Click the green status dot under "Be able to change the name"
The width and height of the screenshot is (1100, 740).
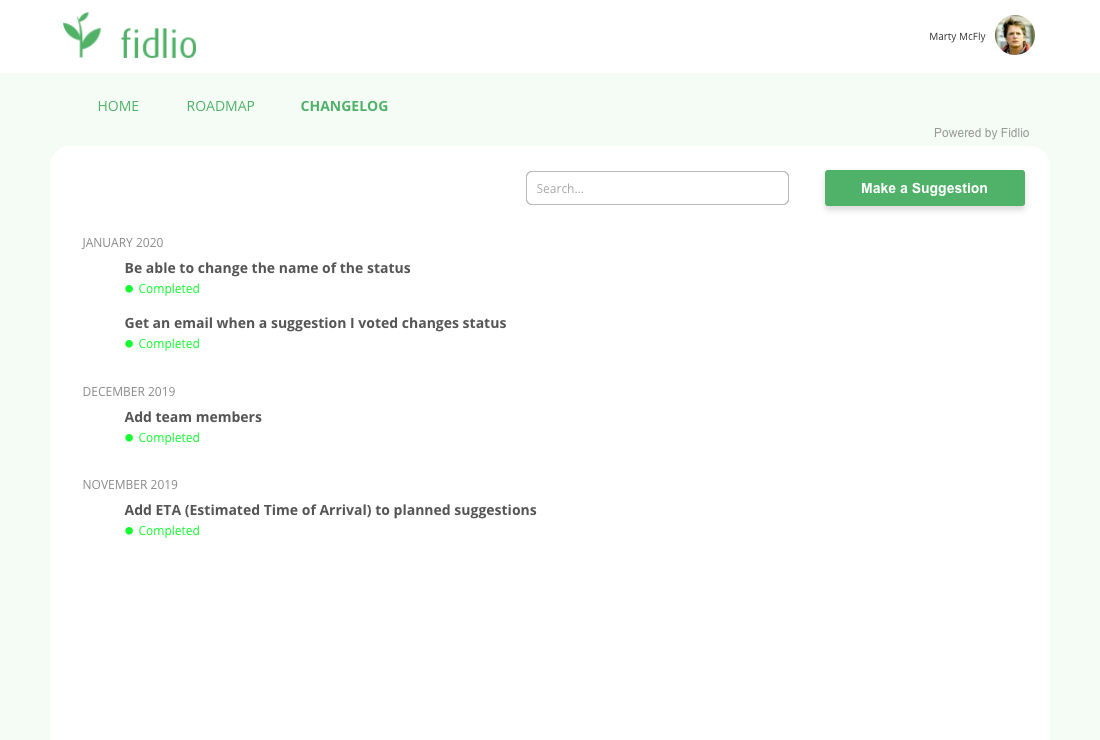[x=129, y=289]
